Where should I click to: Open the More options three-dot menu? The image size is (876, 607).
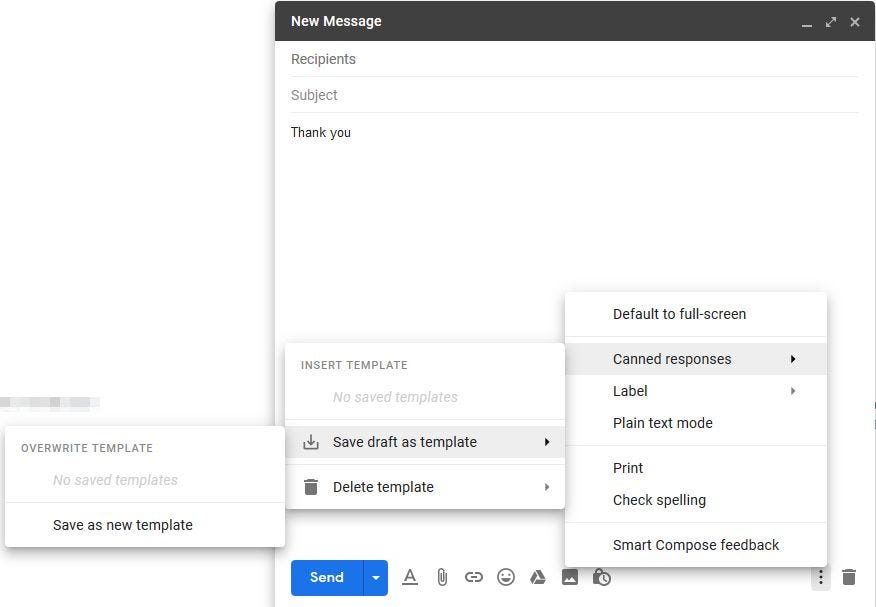point(820,577)
